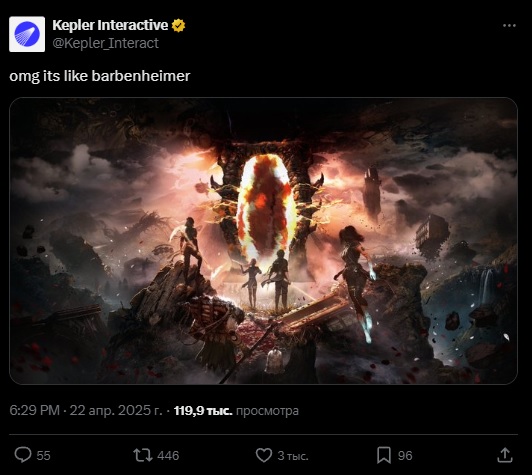The height and width of the screenshot is (475, 532).
Task: Open the 119,9 тыс. просмотра view stats
Action: (236, 411)
